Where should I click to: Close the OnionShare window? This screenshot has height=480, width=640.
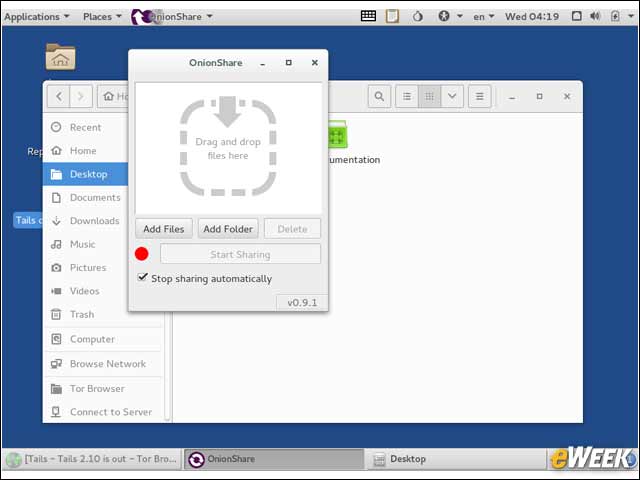[314, 62]
